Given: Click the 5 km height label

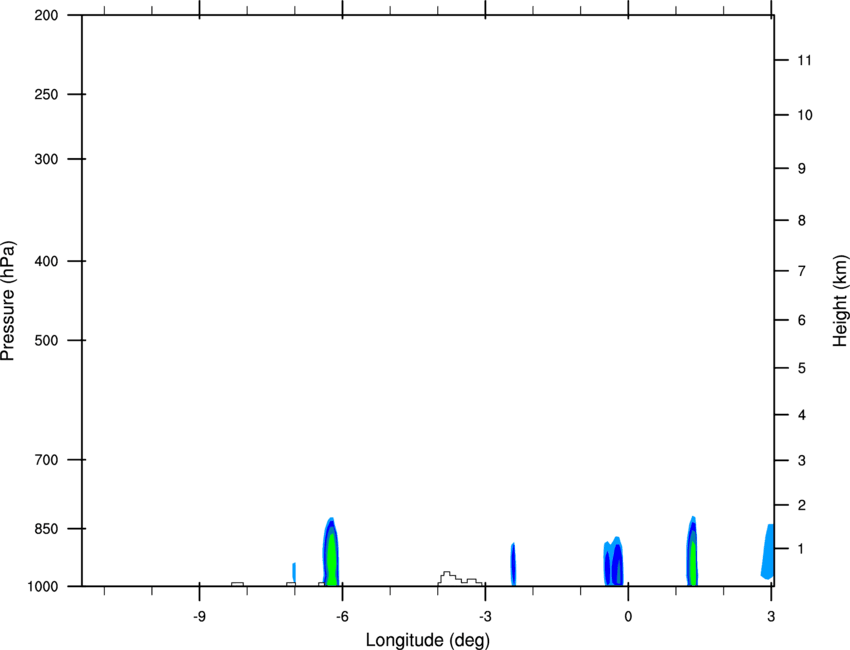Looking at the screenshot, I should pos(802,369).
